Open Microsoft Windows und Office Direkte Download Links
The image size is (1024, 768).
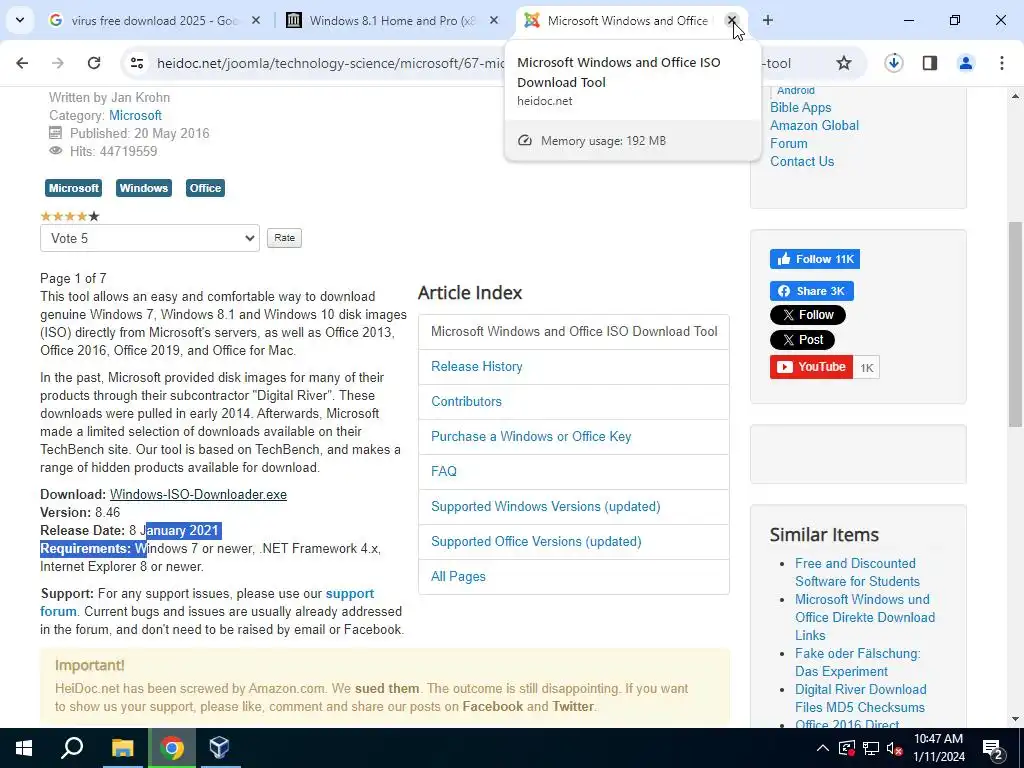[x=865, y=617]
